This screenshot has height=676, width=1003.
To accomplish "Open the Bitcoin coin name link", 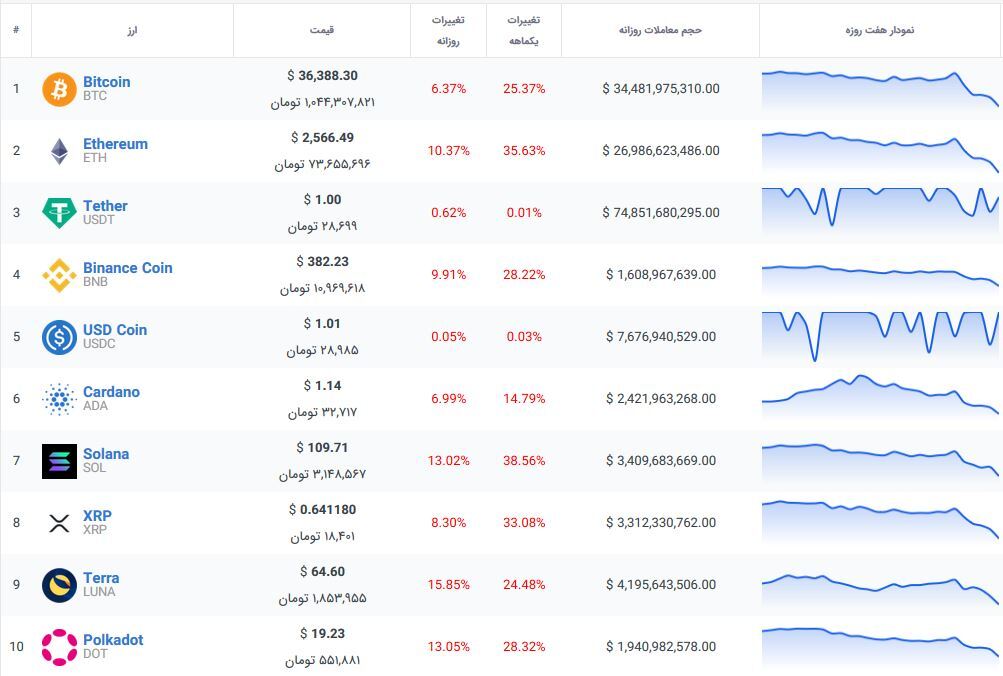I will click(106, 82).
